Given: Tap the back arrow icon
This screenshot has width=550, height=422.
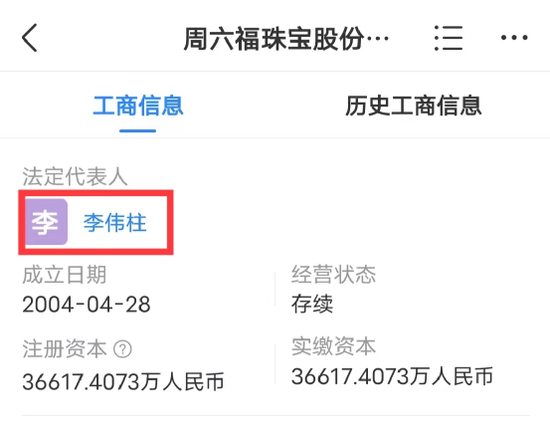Looking at the screenshot, I should point(29,38).
